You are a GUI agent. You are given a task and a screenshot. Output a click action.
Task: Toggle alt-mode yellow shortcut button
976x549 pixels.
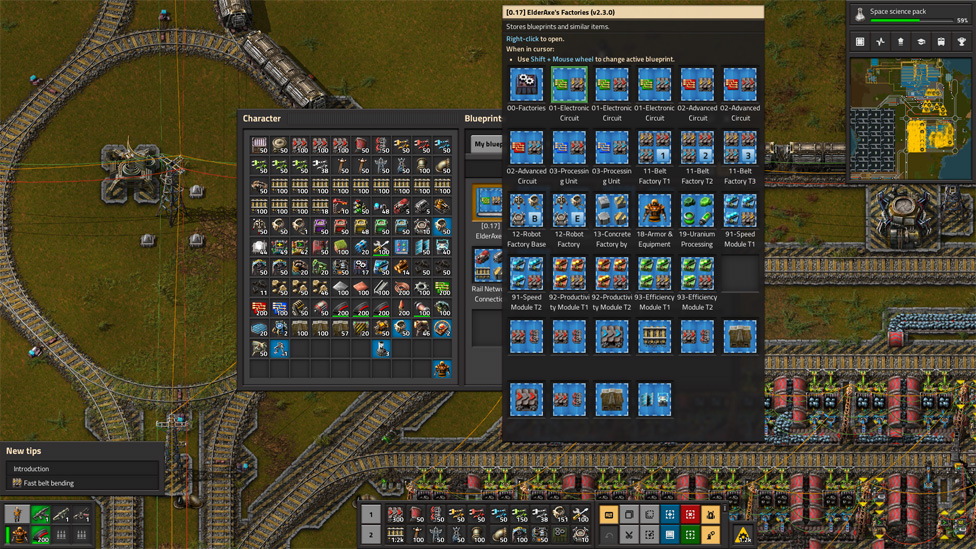click(609, 515)
